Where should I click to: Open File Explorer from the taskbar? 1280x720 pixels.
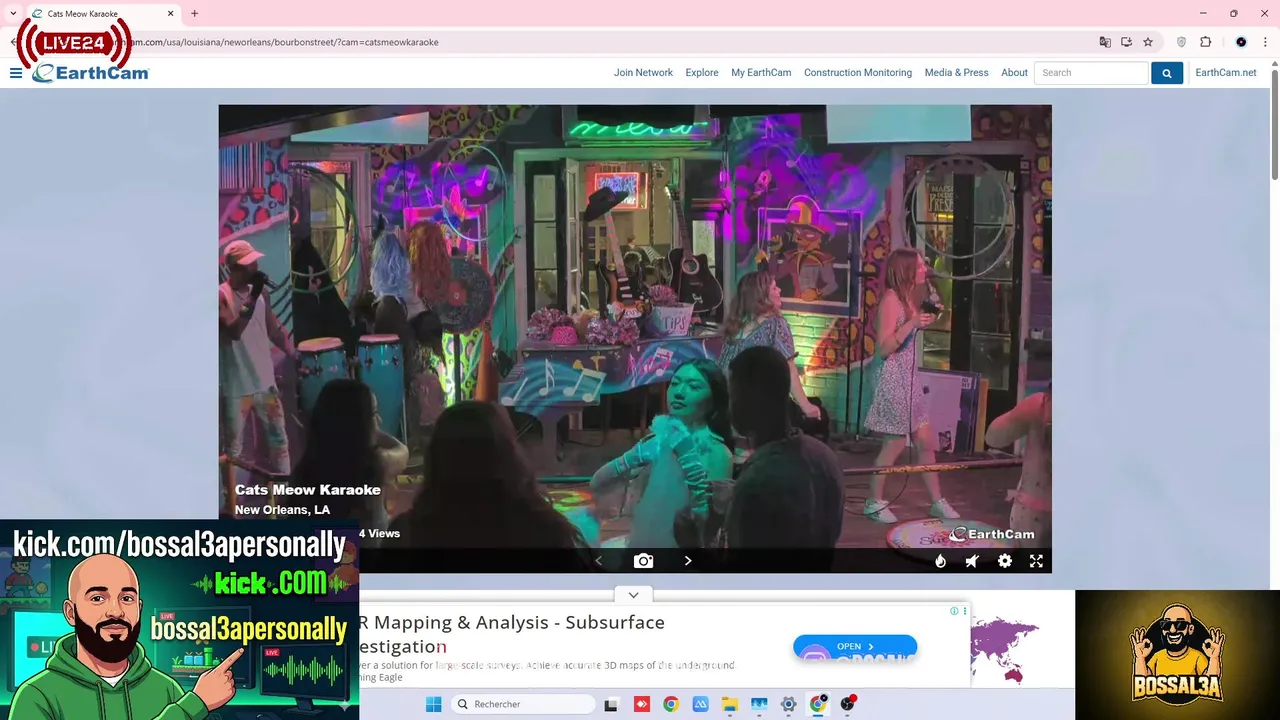click(730, 704)
